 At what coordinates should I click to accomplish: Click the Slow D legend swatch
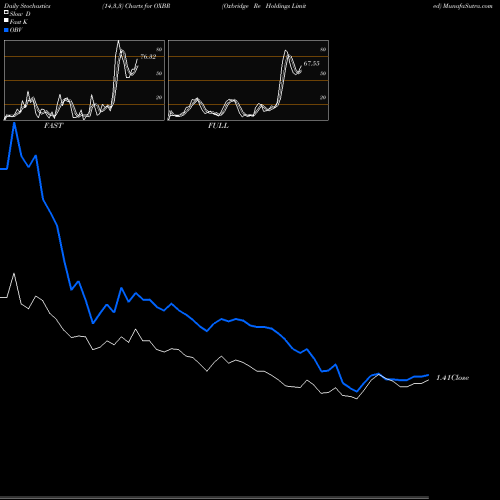pos(6,12)
